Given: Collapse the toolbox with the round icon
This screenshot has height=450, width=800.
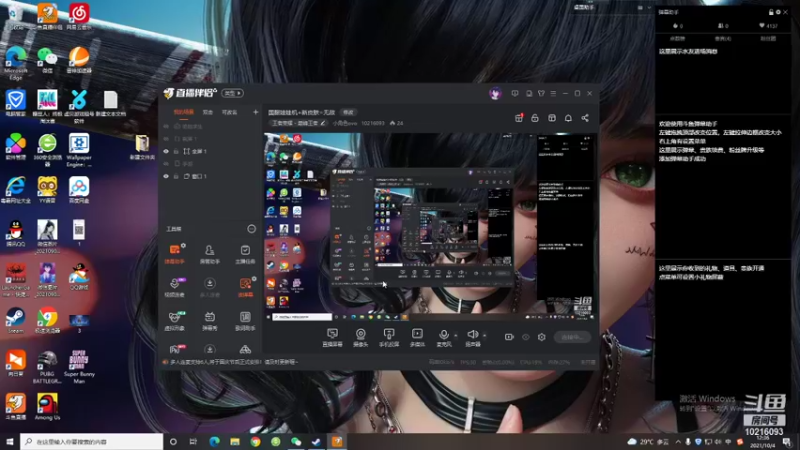Looking at the screenshot, I should (x=252, y=229).
